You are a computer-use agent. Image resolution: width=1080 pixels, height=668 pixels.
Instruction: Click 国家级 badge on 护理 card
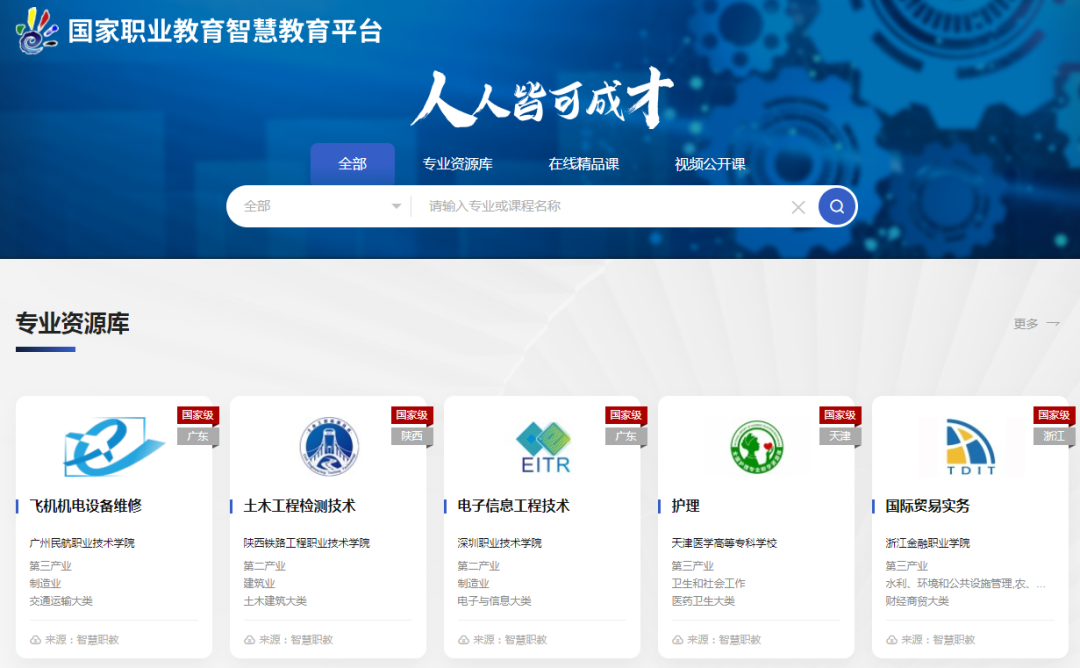pos(840,415)
